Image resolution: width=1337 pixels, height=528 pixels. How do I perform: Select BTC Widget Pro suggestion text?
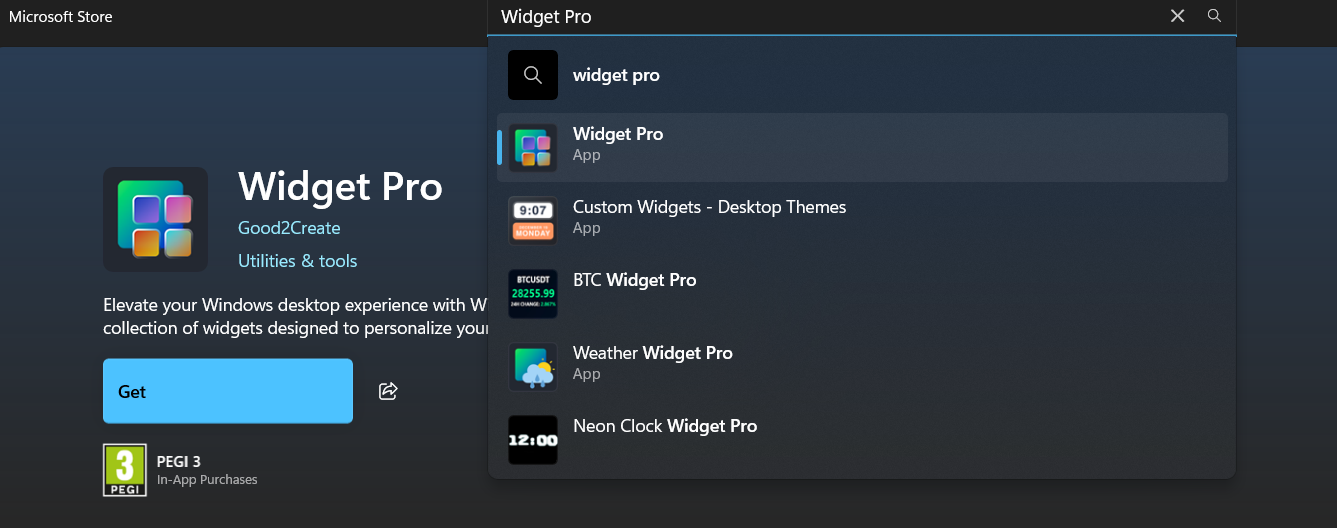(x=634, y=281)
